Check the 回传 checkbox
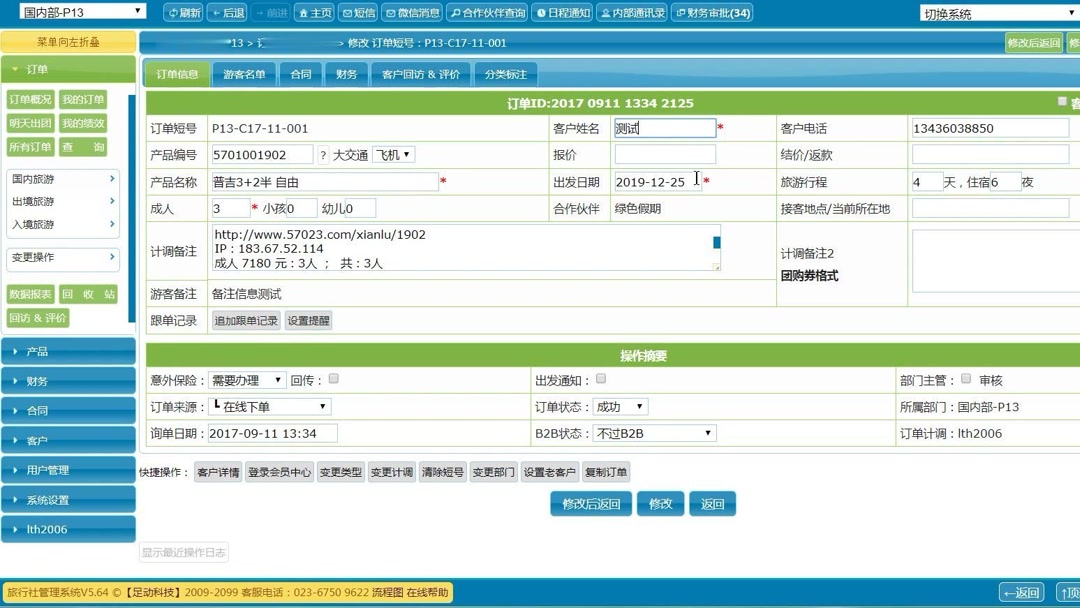Screen dimensions: 1080x608 [332, 380]
